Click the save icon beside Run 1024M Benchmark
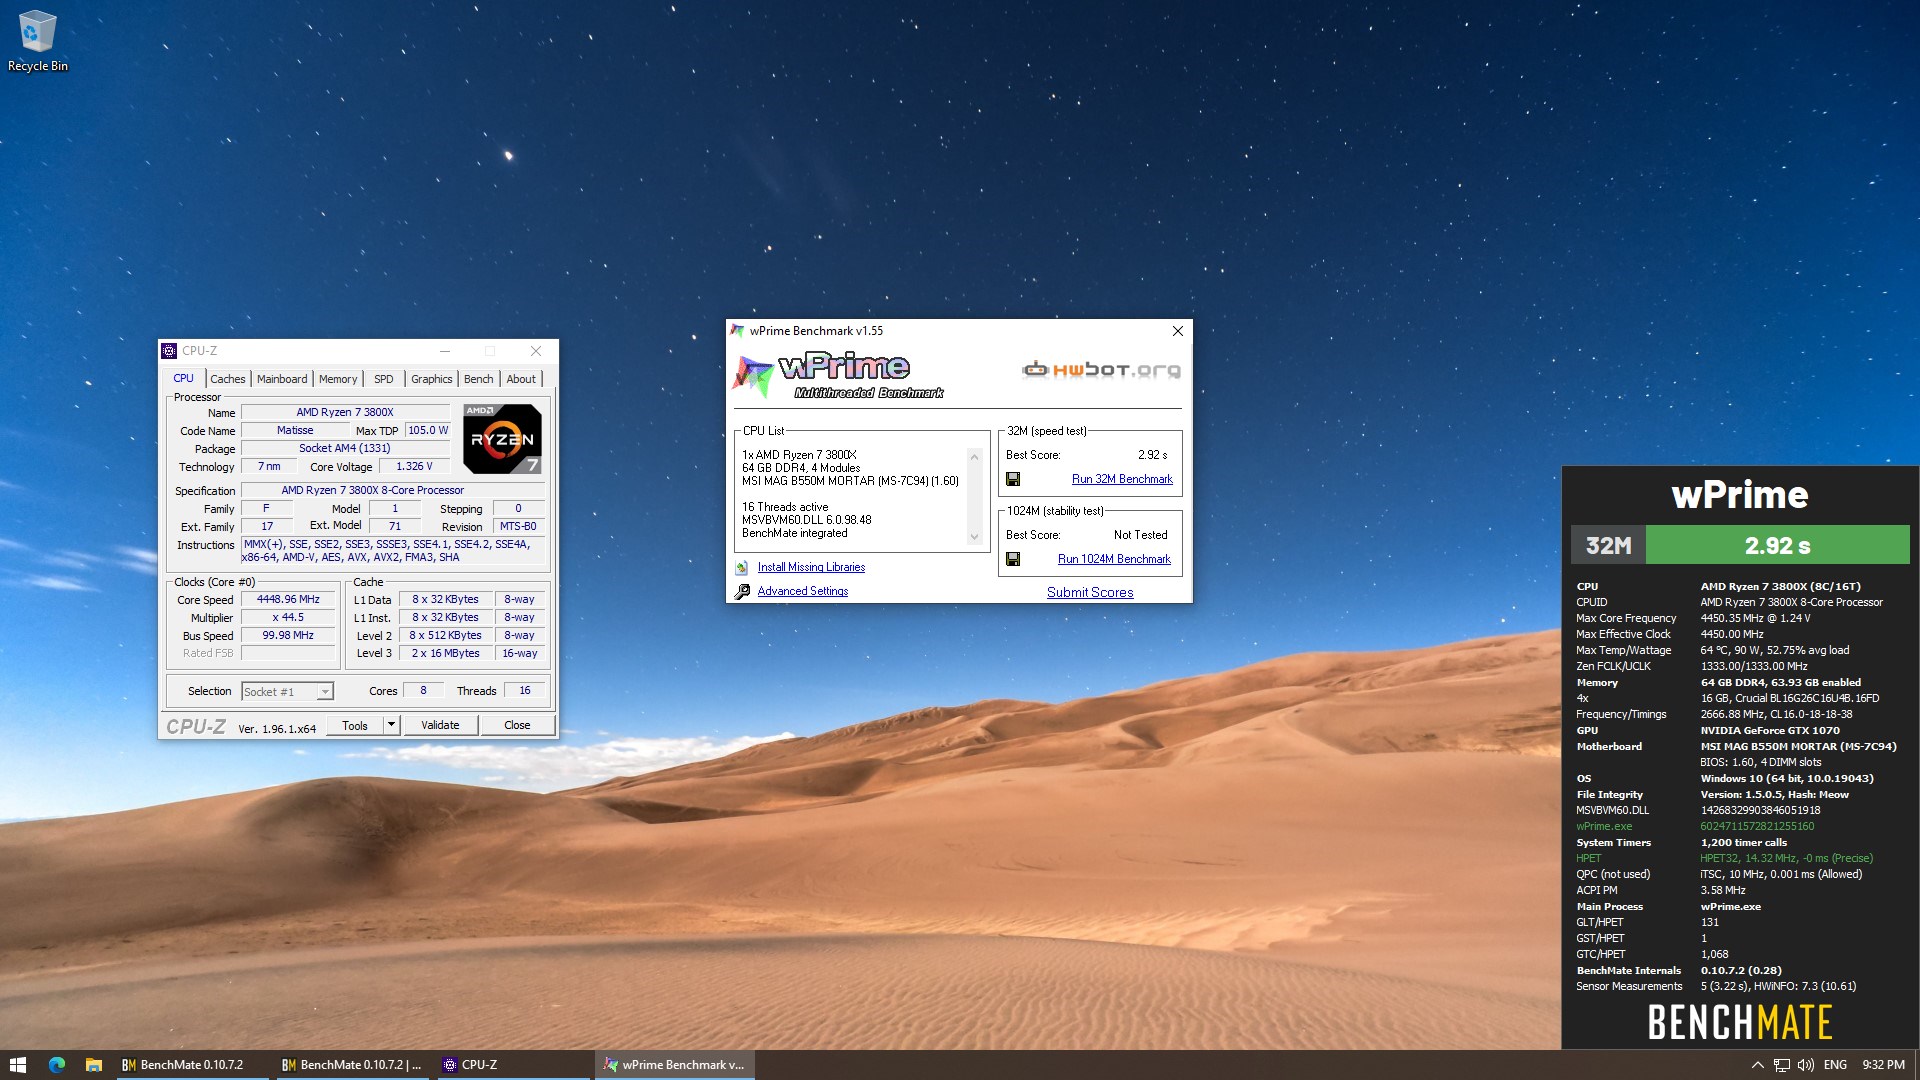 (1013, 559)
